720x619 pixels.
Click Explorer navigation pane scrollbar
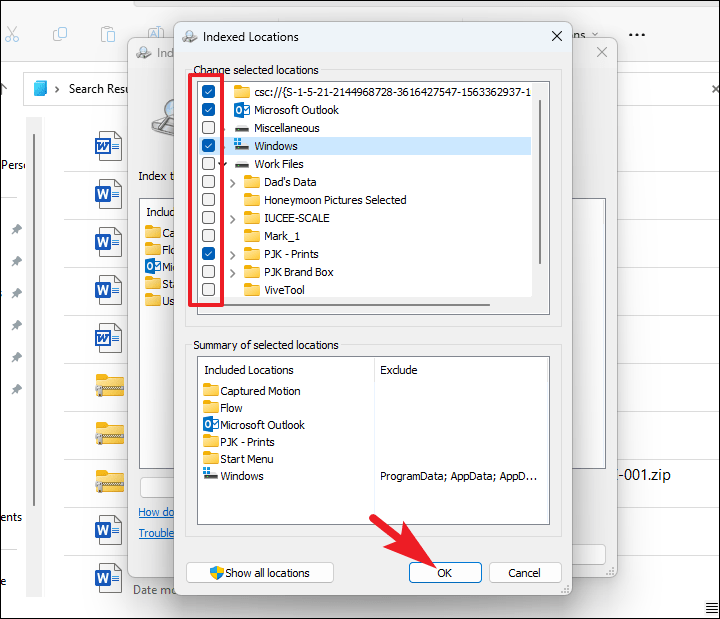tap(34, 320)
